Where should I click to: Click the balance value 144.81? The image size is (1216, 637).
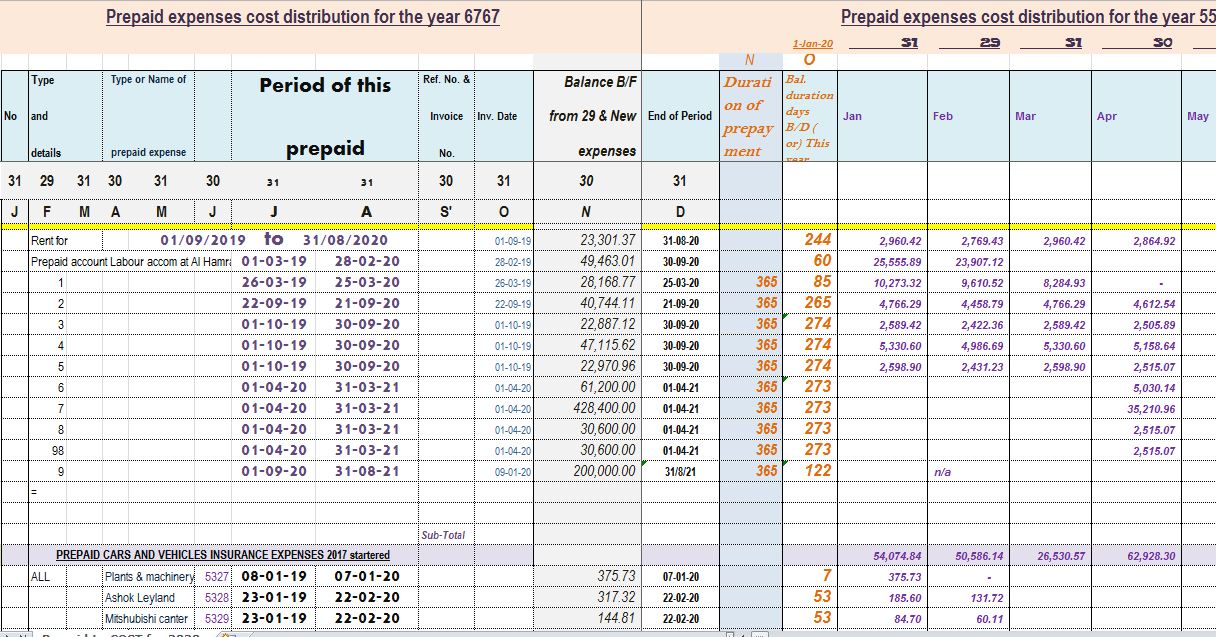(615, 618)
